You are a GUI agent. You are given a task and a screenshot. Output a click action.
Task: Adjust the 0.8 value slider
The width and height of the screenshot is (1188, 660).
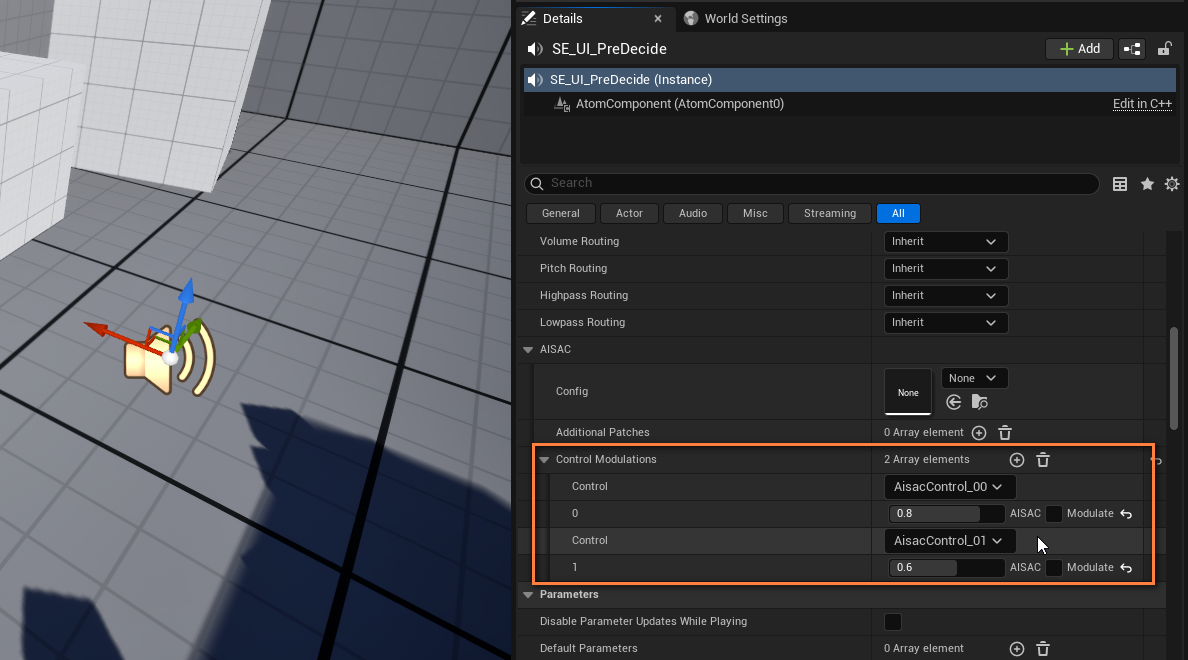point(947,514)
